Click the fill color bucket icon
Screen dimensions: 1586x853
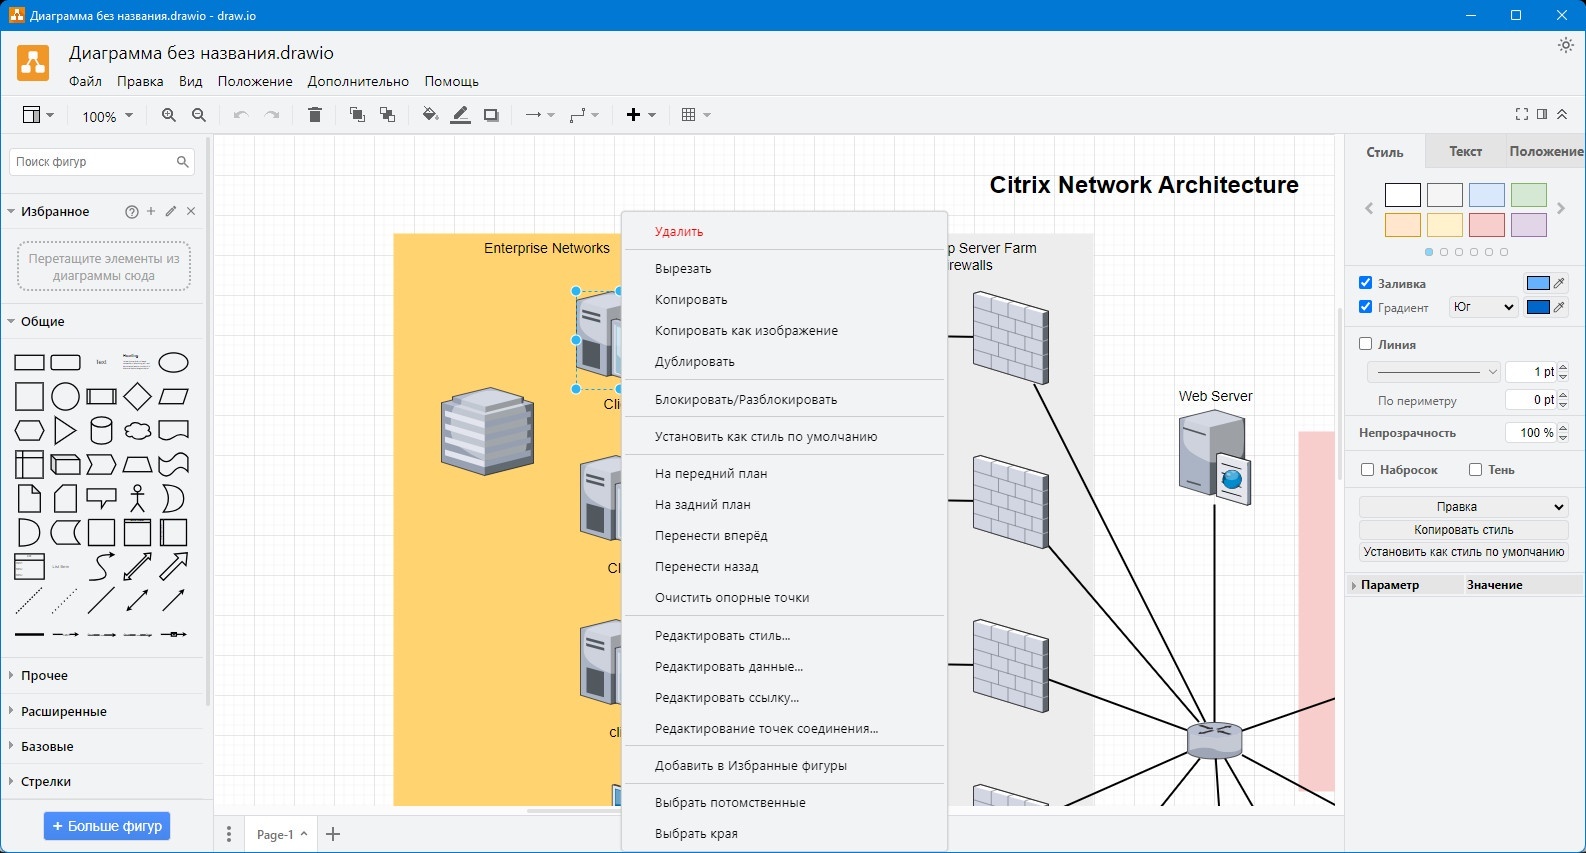(x=430, y=115)
